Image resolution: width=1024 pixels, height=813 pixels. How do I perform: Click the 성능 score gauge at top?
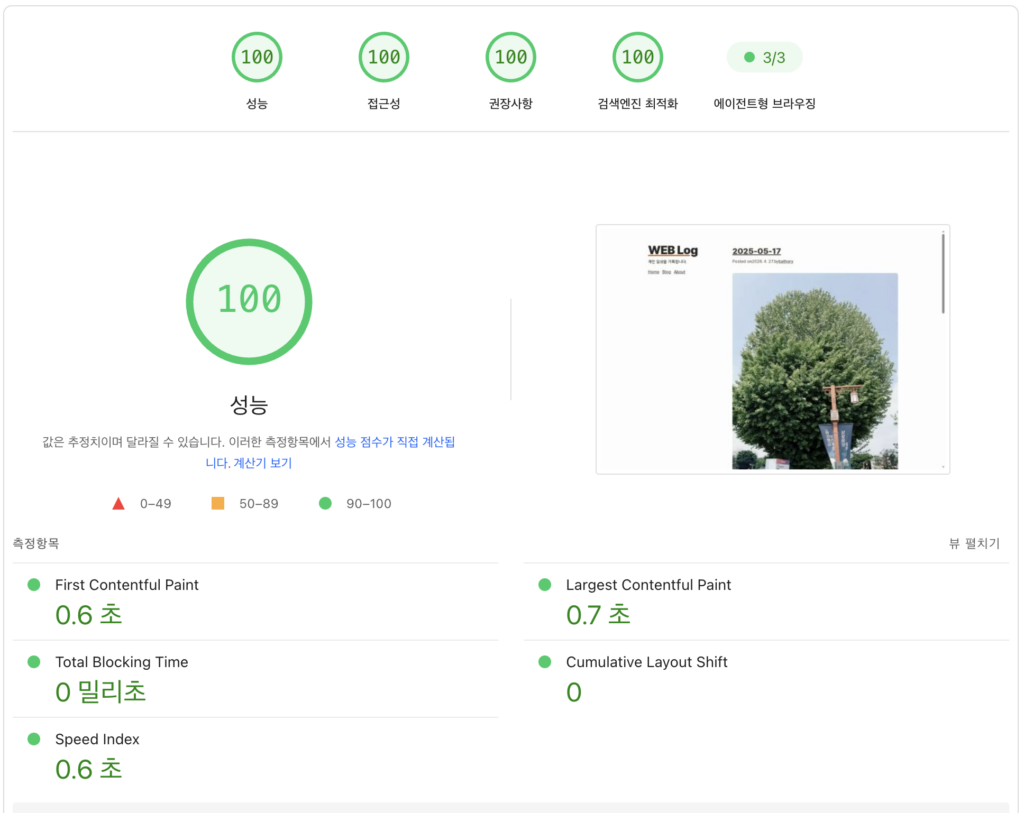257,57
